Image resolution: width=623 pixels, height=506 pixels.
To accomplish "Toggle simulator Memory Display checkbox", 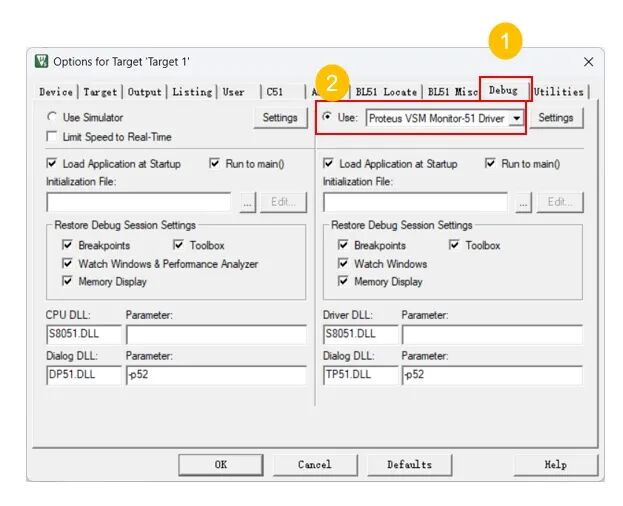I will [x=68, y=281].
